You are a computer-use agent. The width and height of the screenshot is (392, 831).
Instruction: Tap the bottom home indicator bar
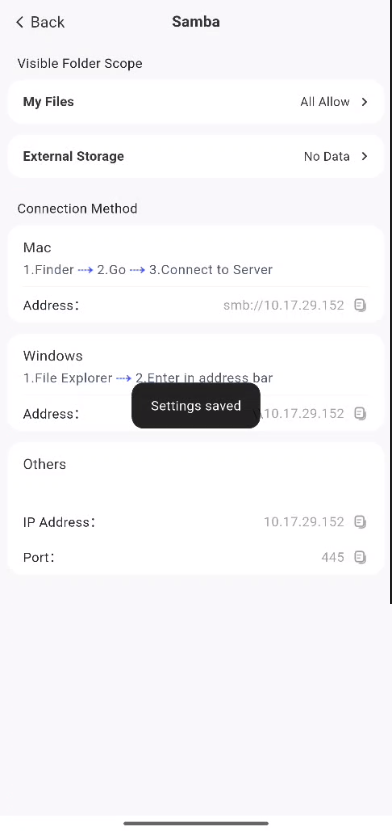coord(196,823)
